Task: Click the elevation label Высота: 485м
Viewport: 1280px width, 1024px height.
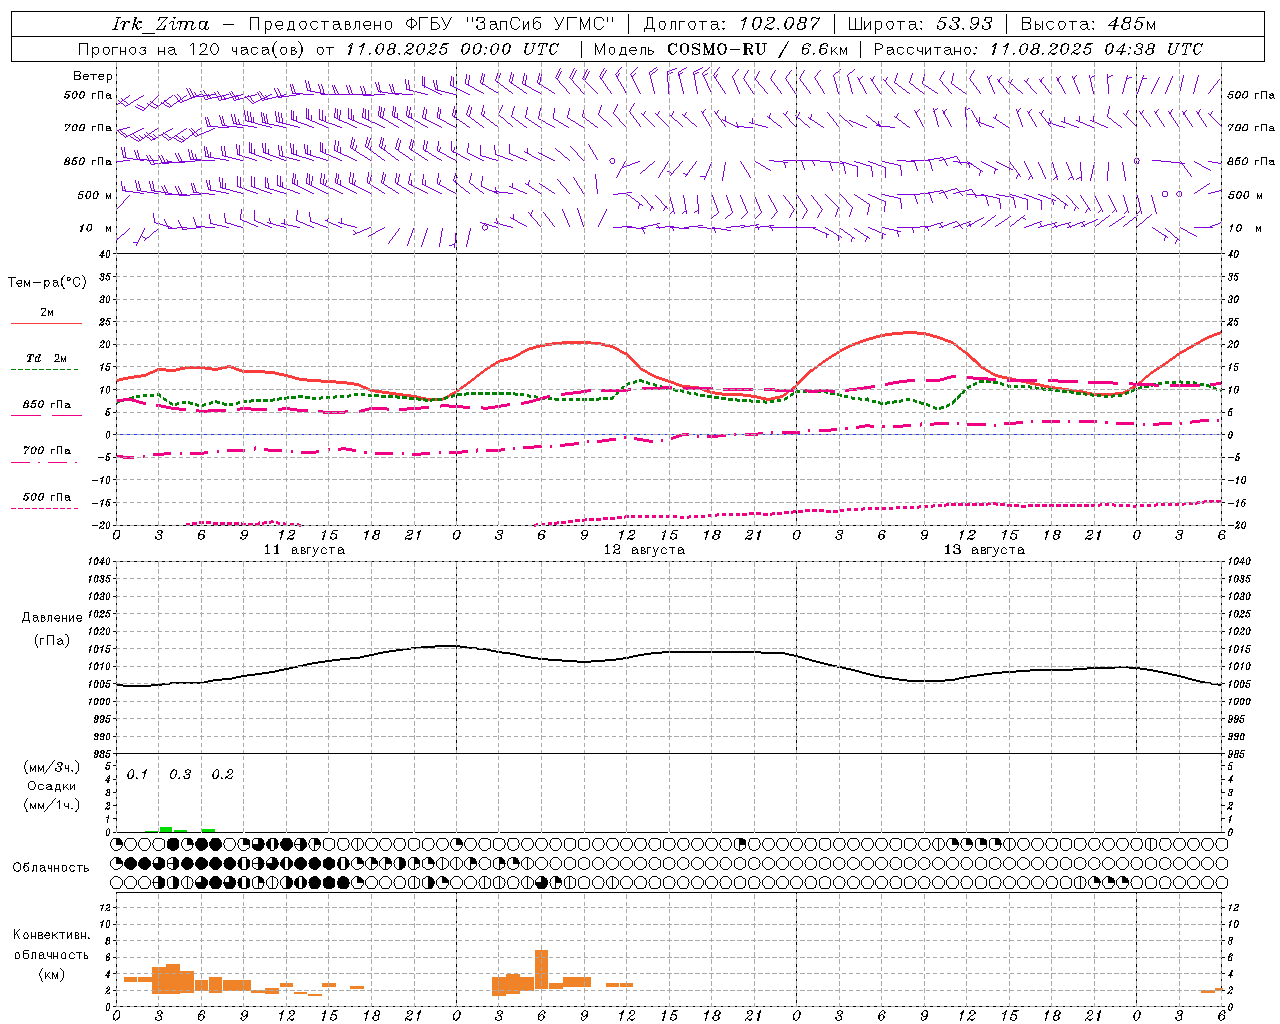Action: click(x=1088, y=24)
